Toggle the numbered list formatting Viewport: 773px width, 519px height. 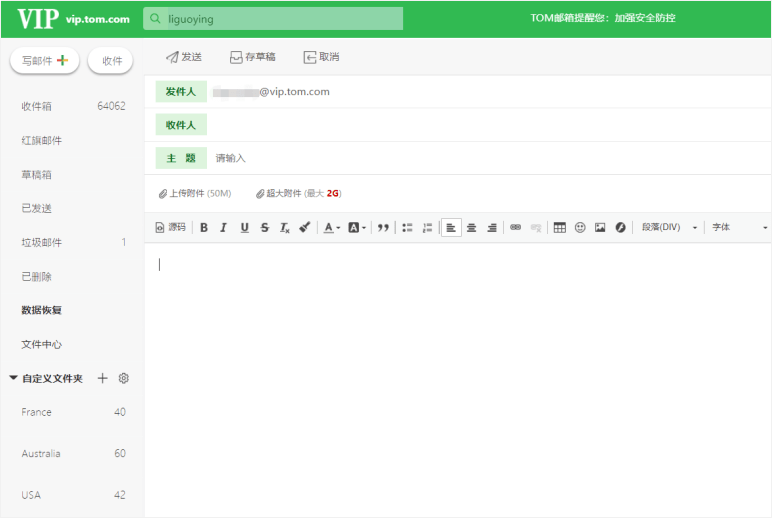(x=427, y=228)
